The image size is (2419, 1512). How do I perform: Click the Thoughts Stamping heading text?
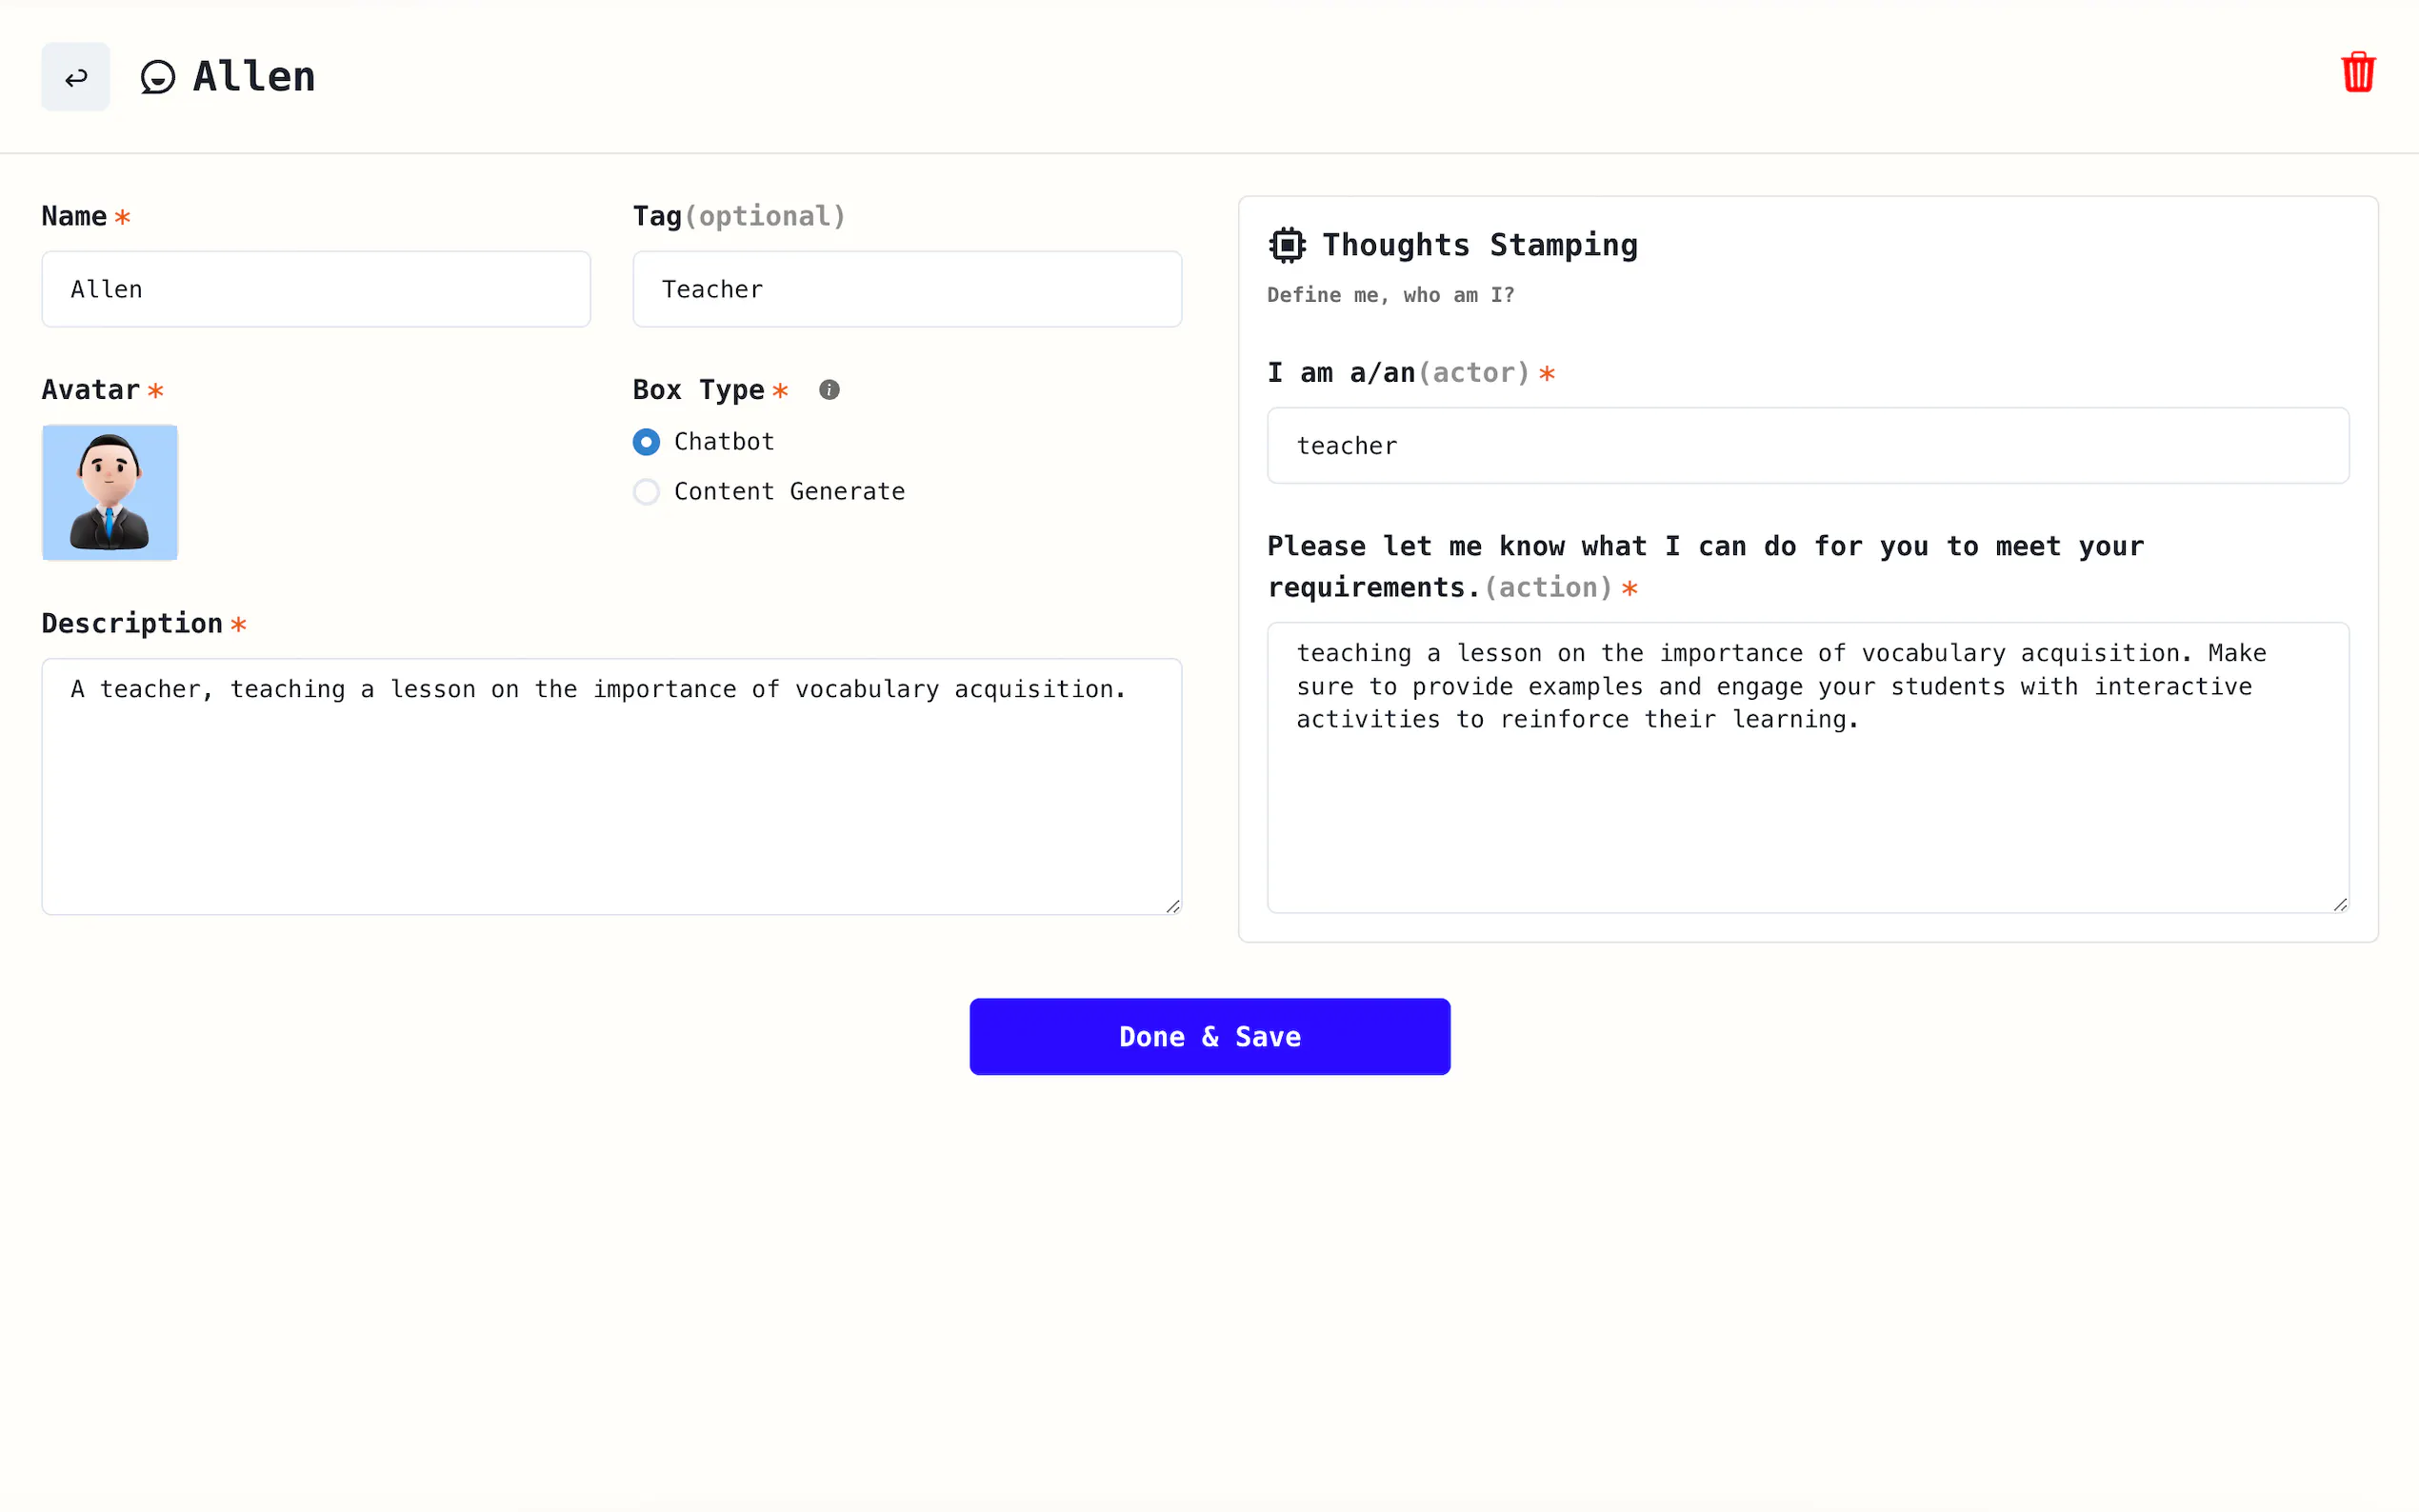tap(1479, 245)
